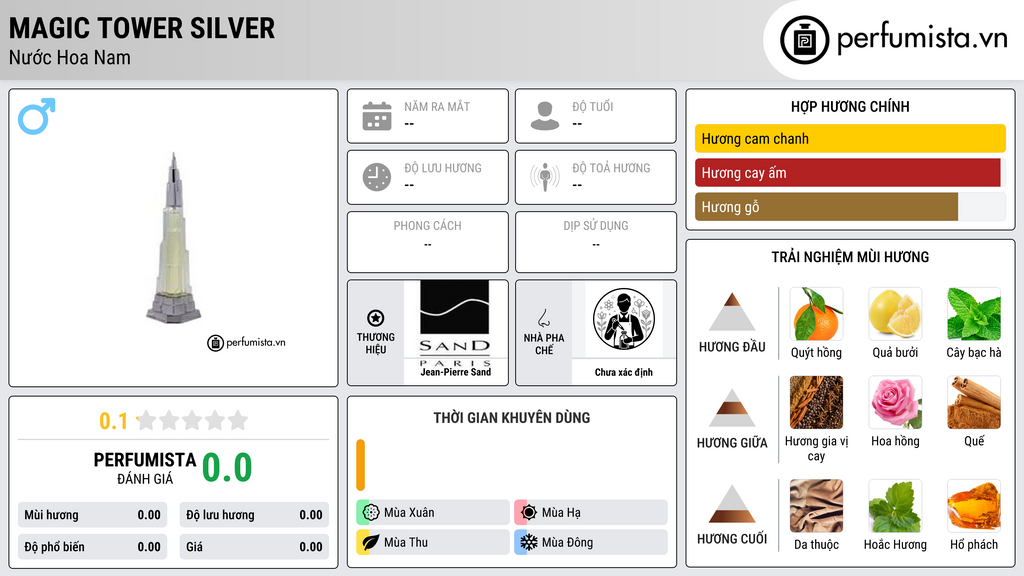Click the perfumista.vn site name

[x=922, y=38]
